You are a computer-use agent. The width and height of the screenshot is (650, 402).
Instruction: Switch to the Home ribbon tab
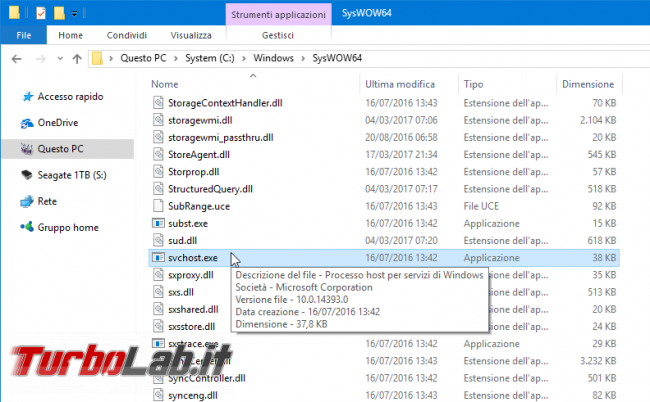pos(70,35)
